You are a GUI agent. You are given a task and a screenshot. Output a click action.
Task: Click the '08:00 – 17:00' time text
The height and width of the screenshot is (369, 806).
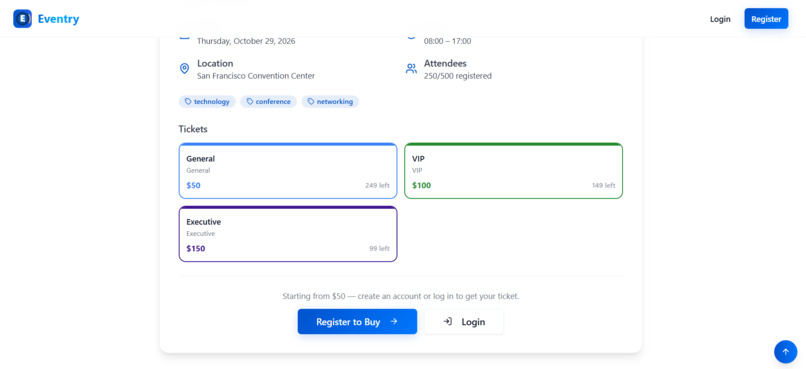447,41
